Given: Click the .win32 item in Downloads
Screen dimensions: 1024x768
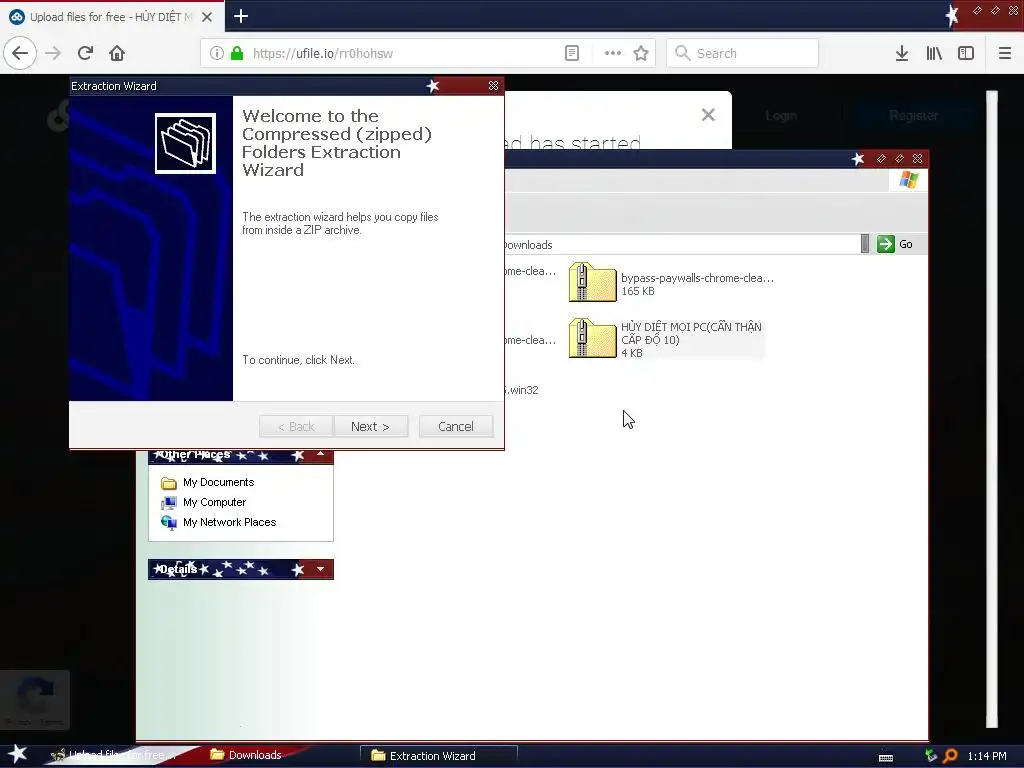Looking at the screenshot, I should click(522, 390).
